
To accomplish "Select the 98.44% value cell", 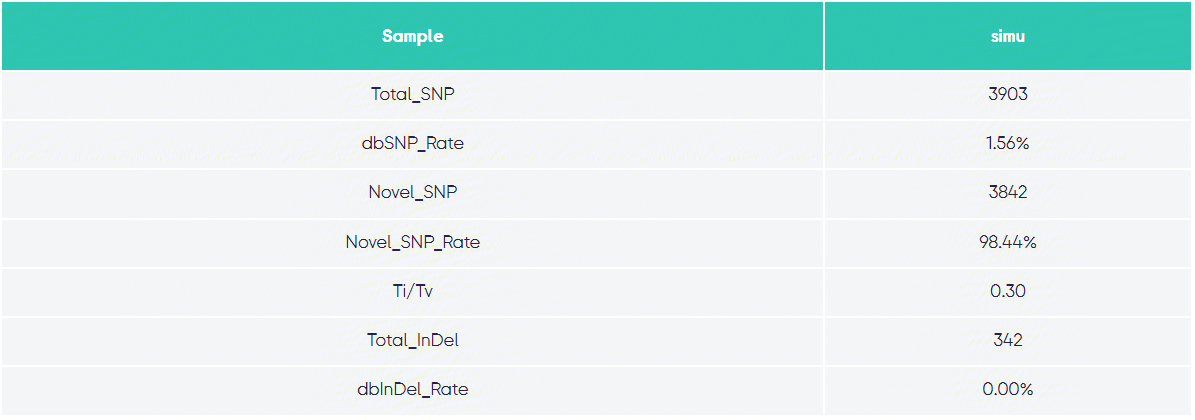I will pos(1008,242).
